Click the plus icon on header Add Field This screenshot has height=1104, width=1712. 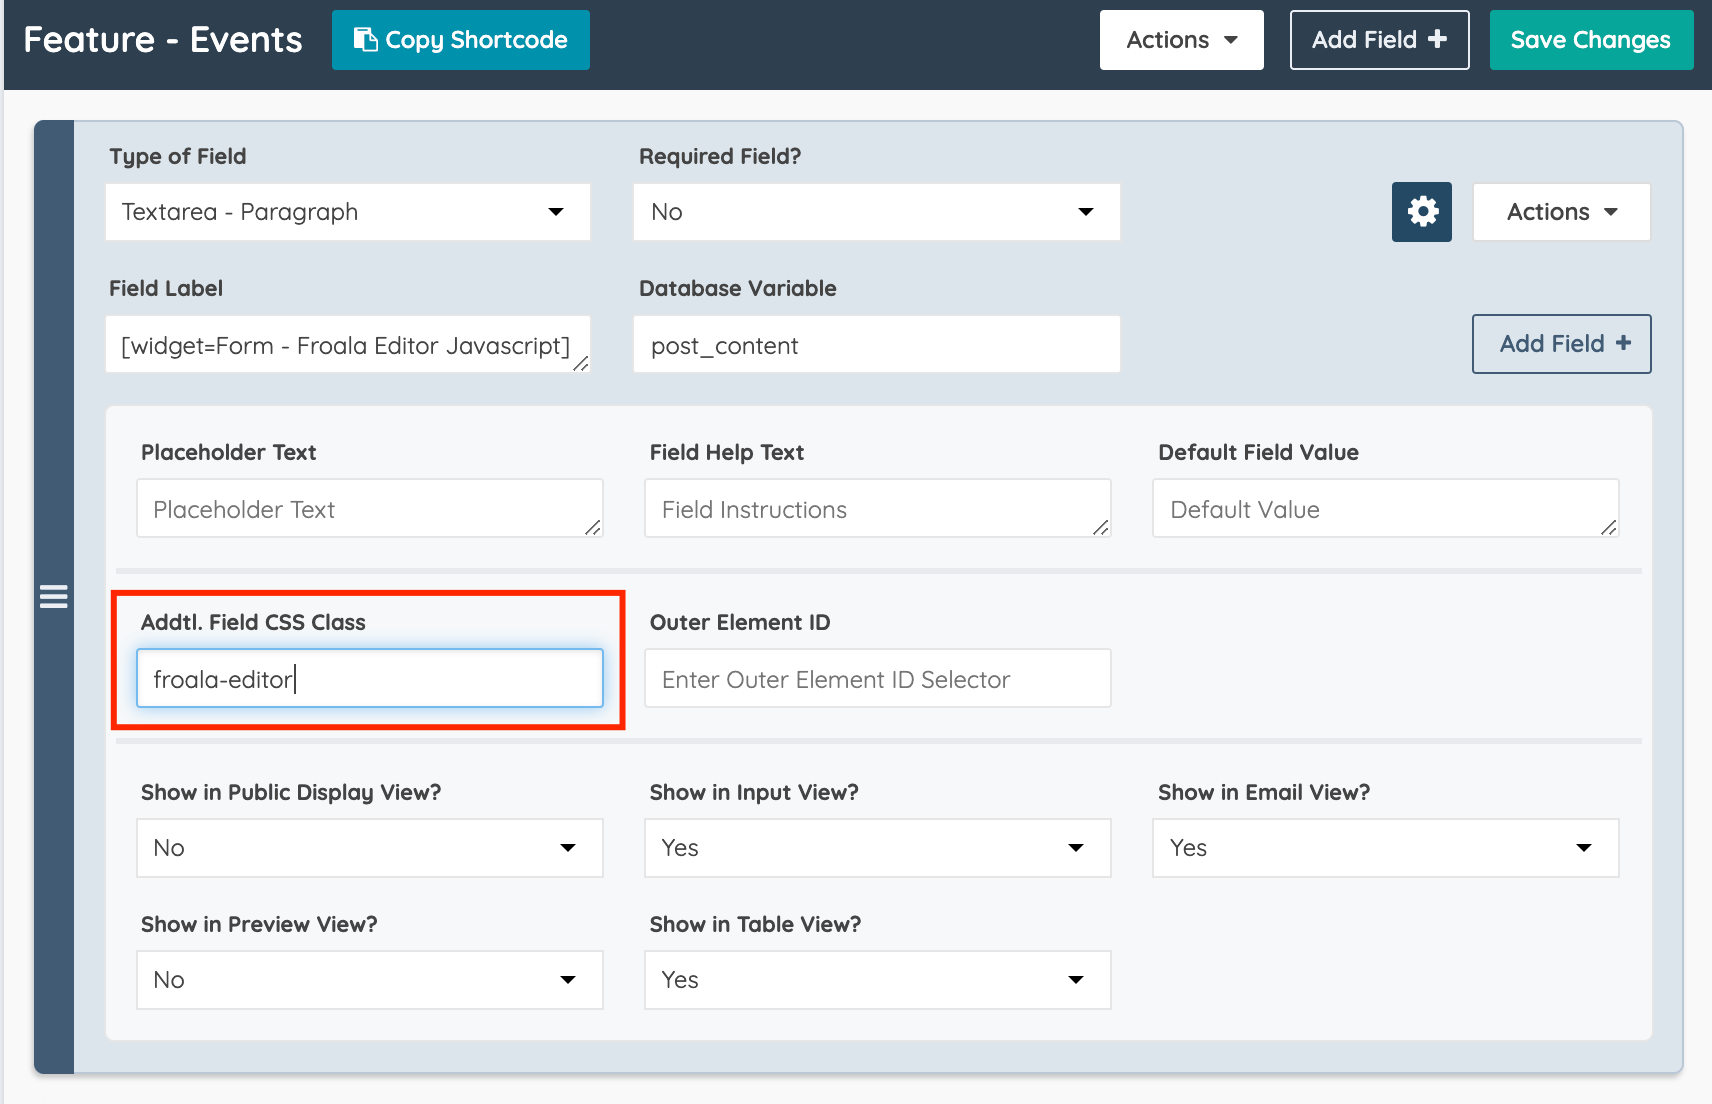tap(1437, 39)
